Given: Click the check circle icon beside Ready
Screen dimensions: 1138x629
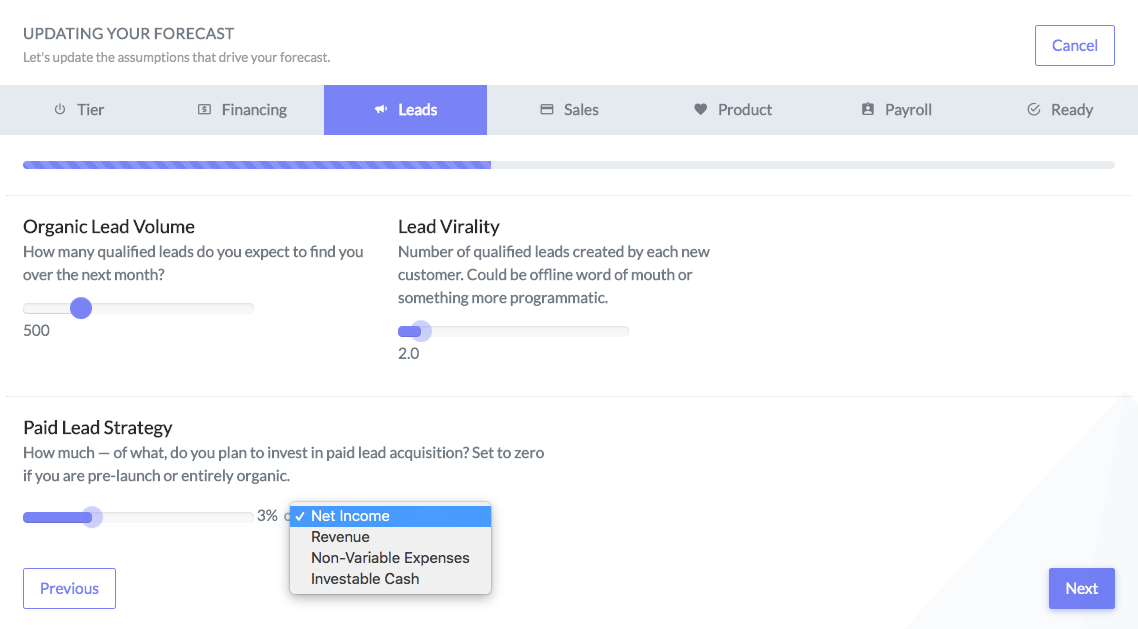Looking at the screenshot, I should pyautogui.click(x=1034, y=110).
